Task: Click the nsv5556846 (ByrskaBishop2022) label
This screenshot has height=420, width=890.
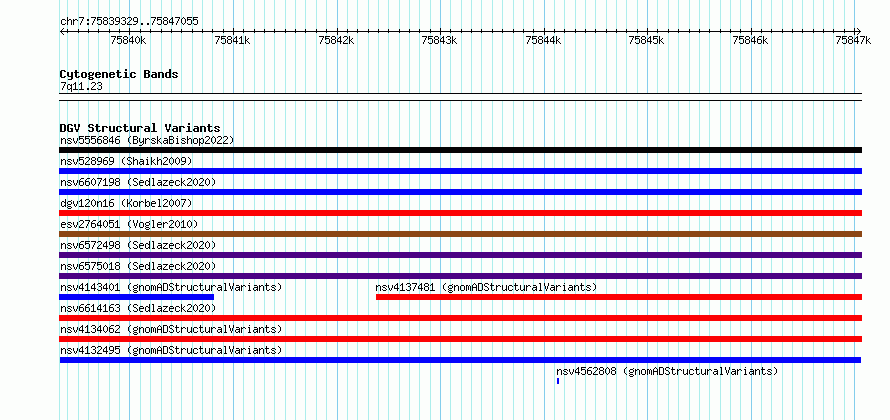Action: tap(147, 140)
